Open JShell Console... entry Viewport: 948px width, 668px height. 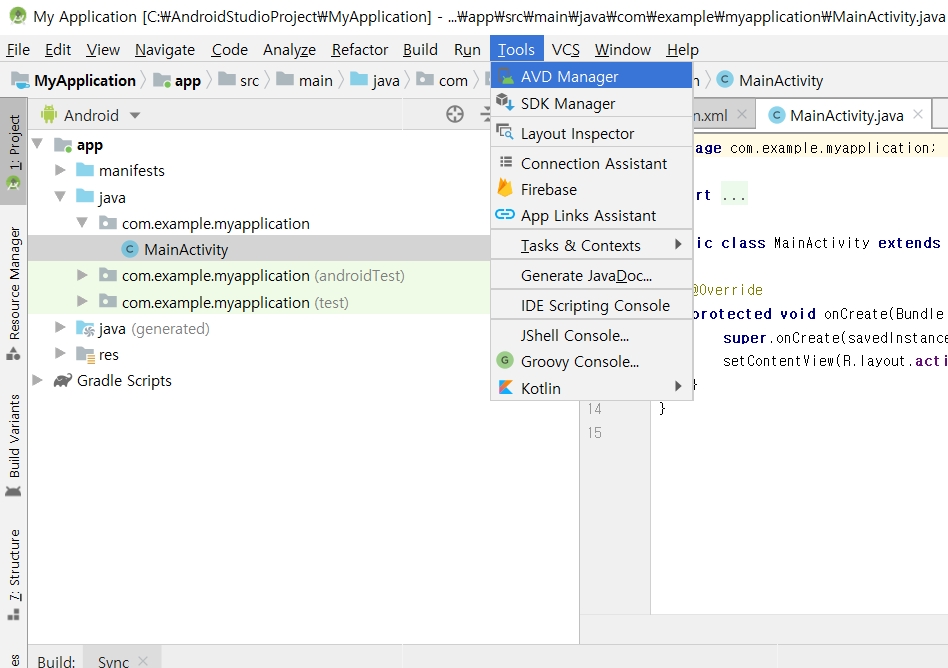click(x=591, y=336)
